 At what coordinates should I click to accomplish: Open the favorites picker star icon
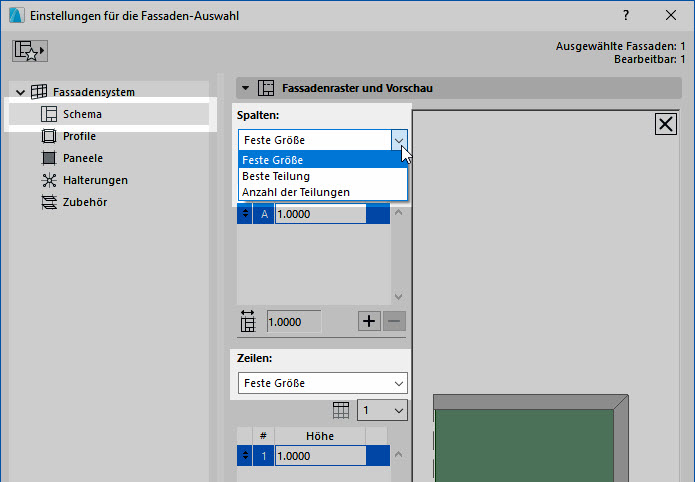pos(31,51)
